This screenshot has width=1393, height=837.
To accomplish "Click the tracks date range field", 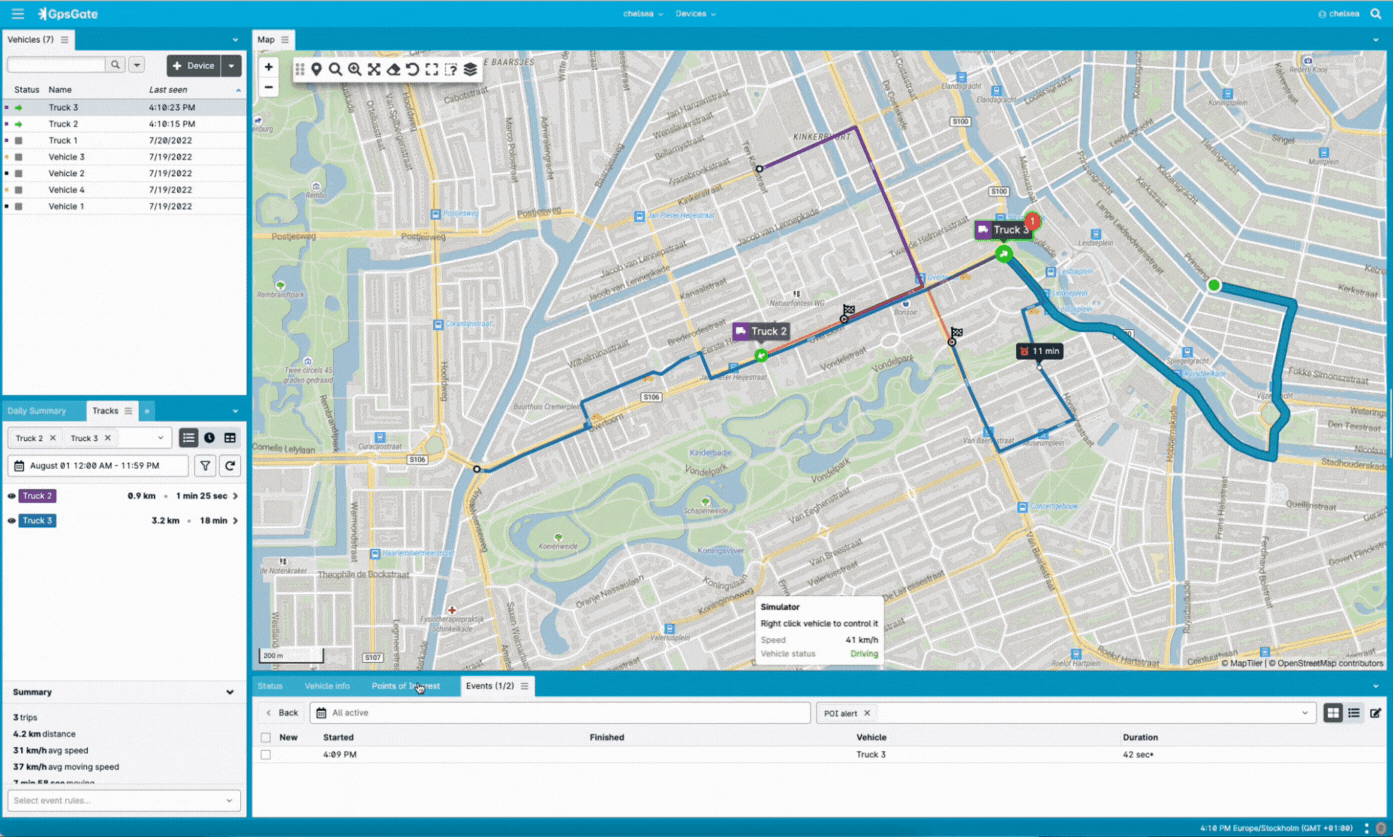I will (x=98, y=466).
